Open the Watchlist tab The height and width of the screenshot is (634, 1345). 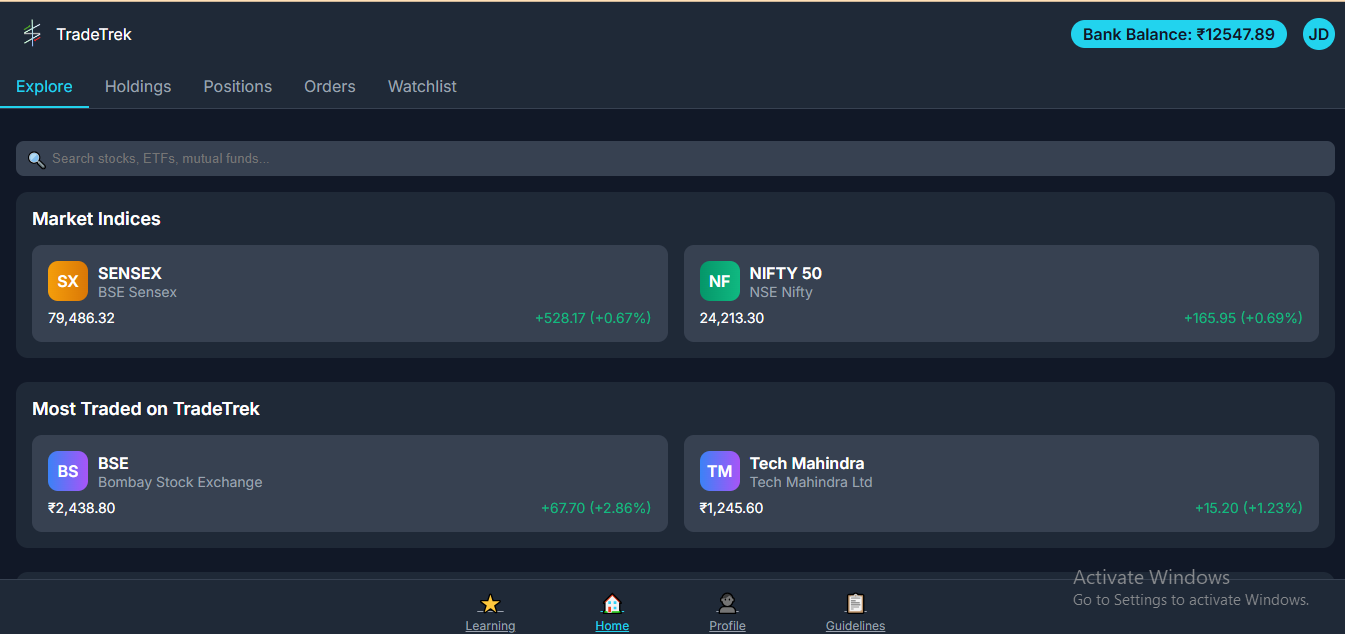(x=422, y=87)
